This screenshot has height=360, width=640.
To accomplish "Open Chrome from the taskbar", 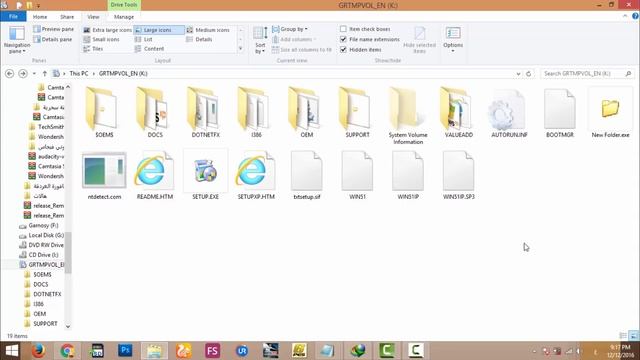I will [67, 351].
